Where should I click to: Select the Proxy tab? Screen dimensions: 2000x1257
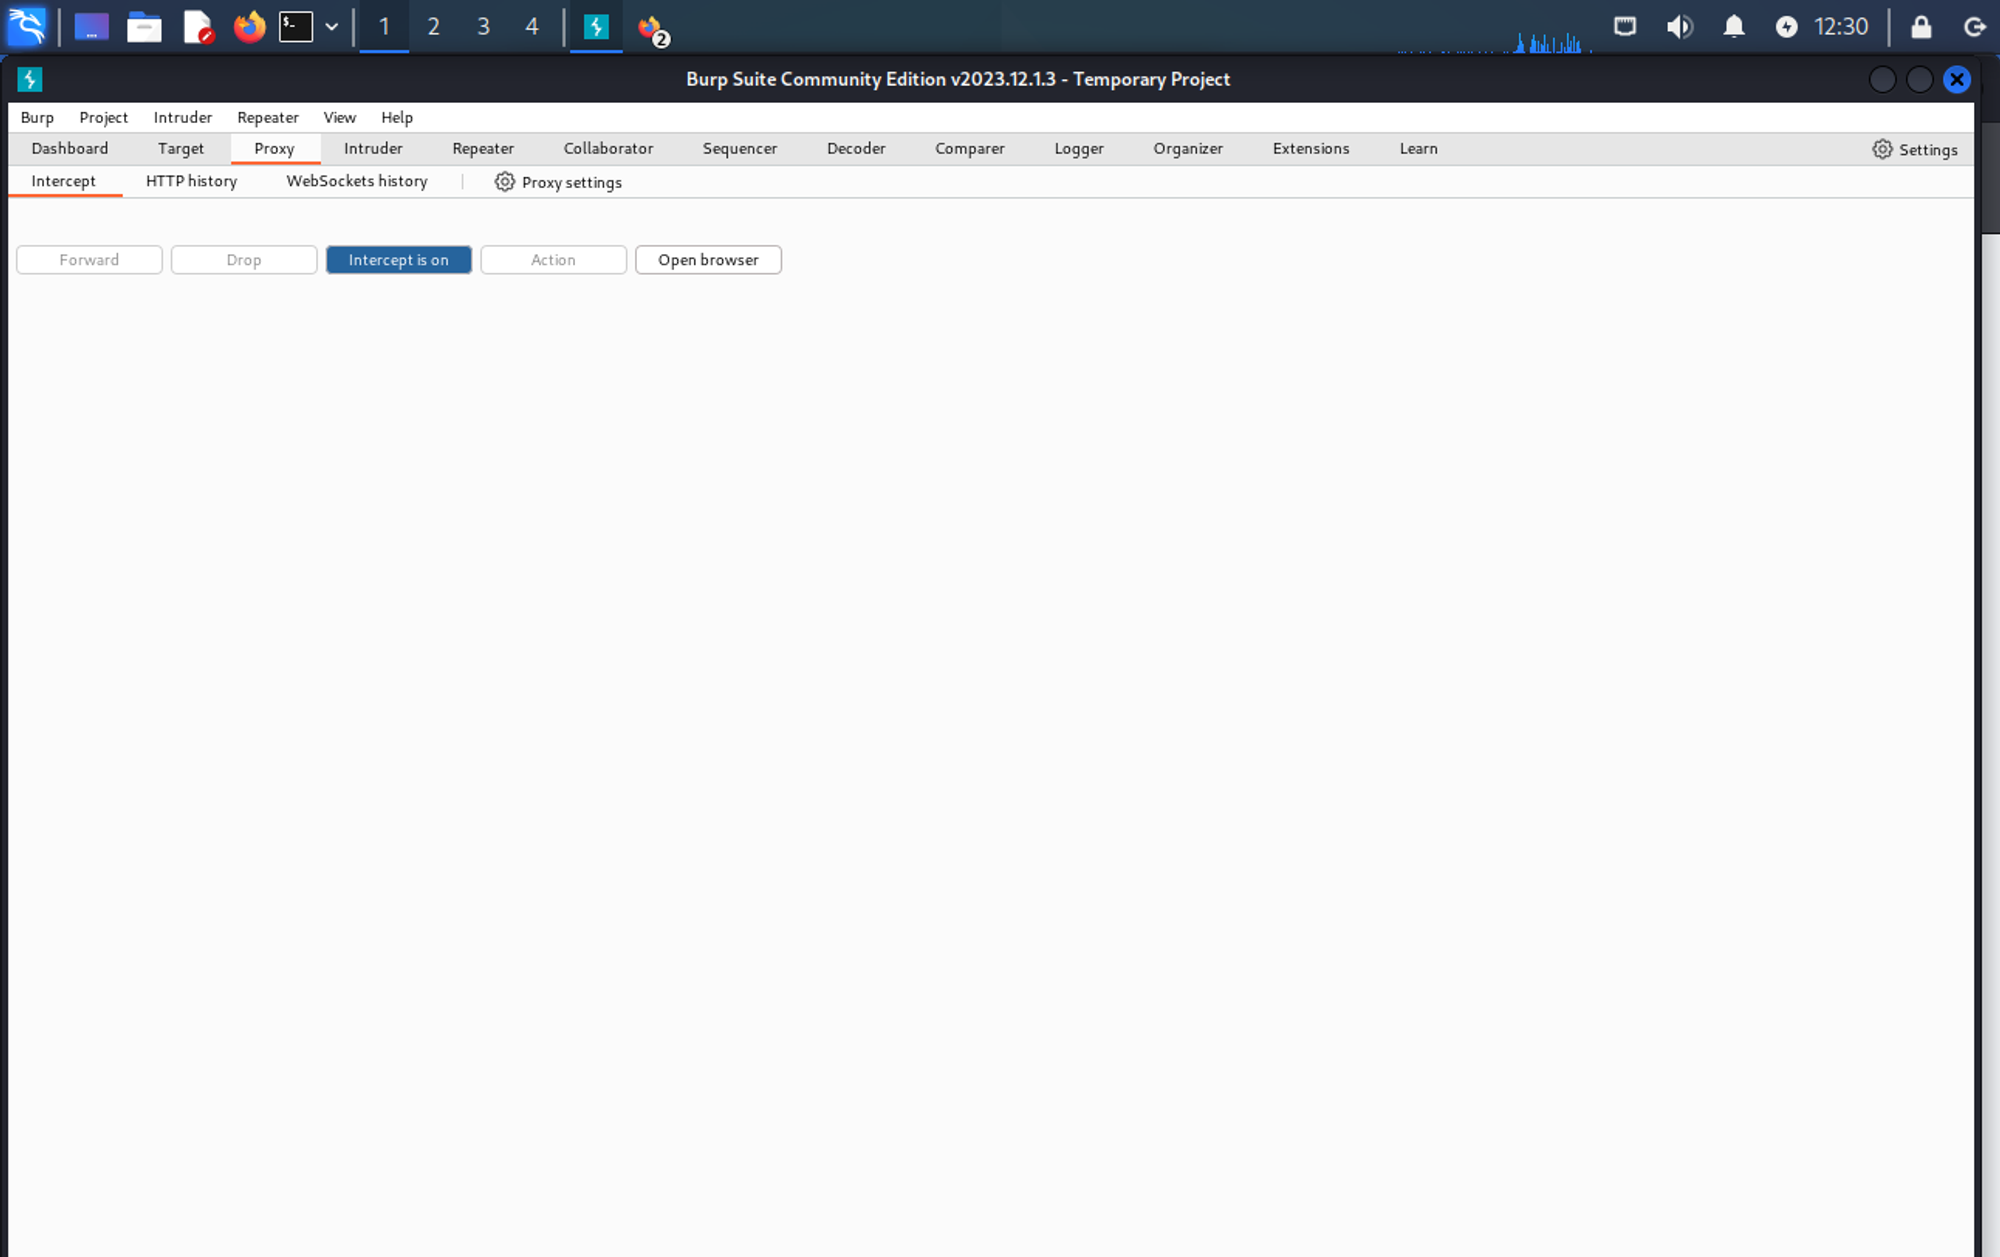[274, 148]
